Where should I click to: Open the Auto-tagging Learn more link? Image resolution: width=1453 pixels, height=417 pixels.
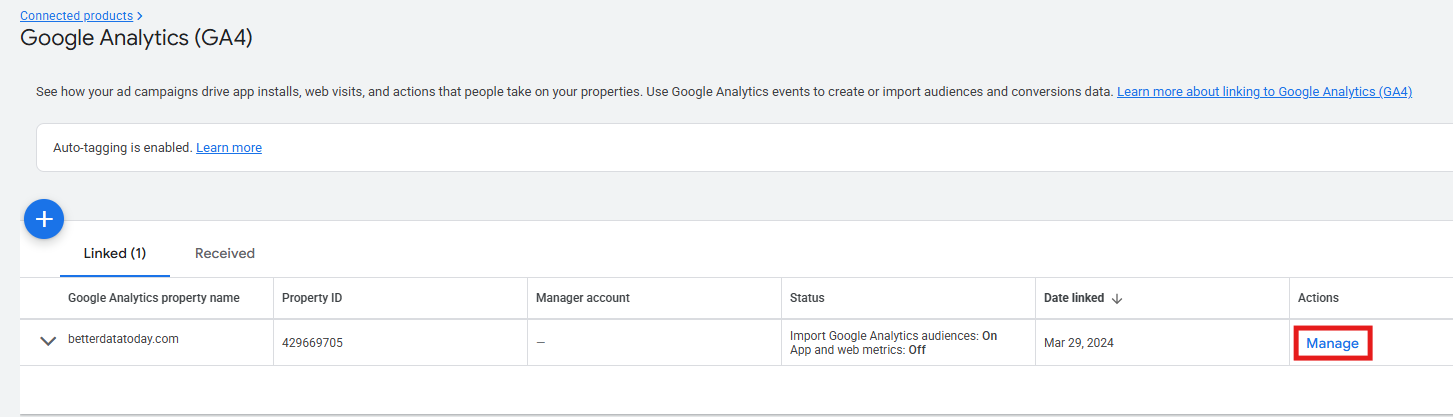coord(229,147)
